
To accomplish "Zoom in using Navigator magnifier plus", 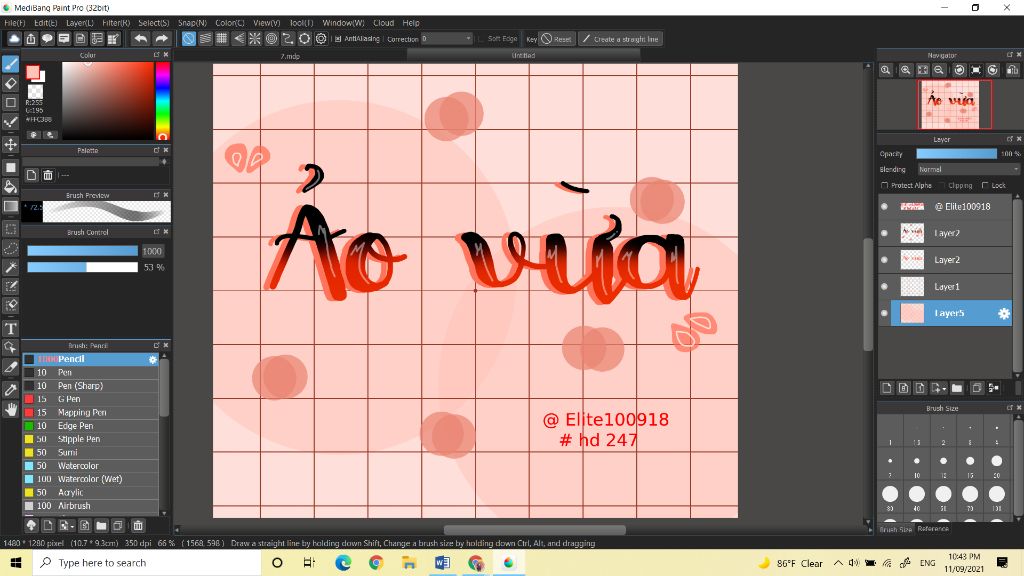I will (x=906, y=70).
